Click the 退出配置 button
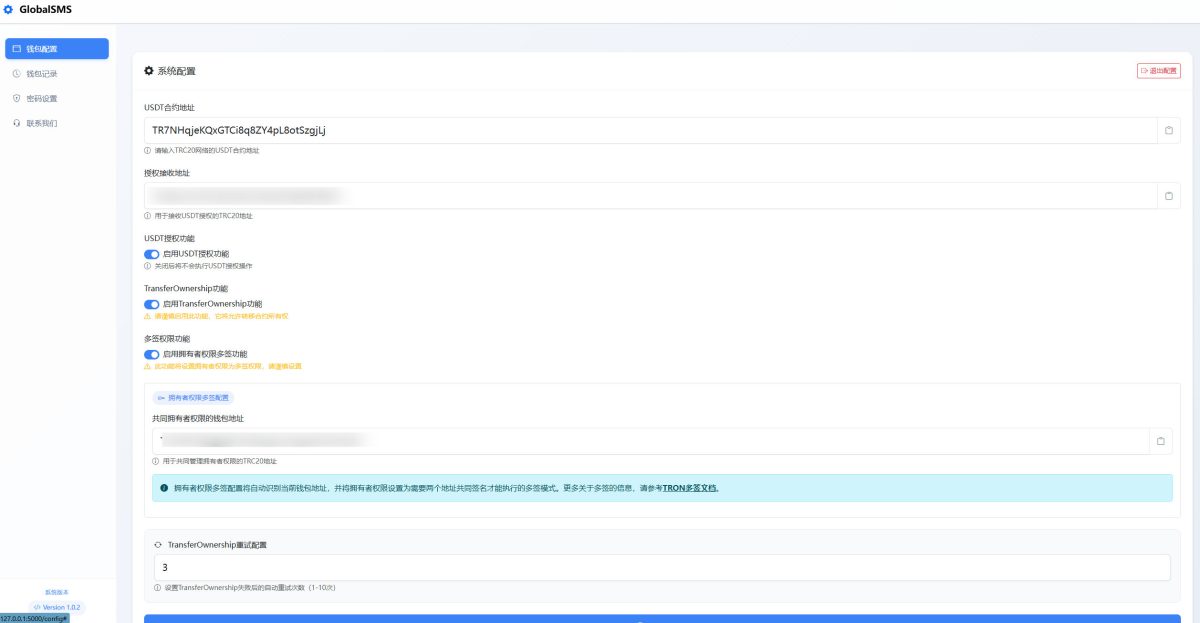 coord(1158,71)
